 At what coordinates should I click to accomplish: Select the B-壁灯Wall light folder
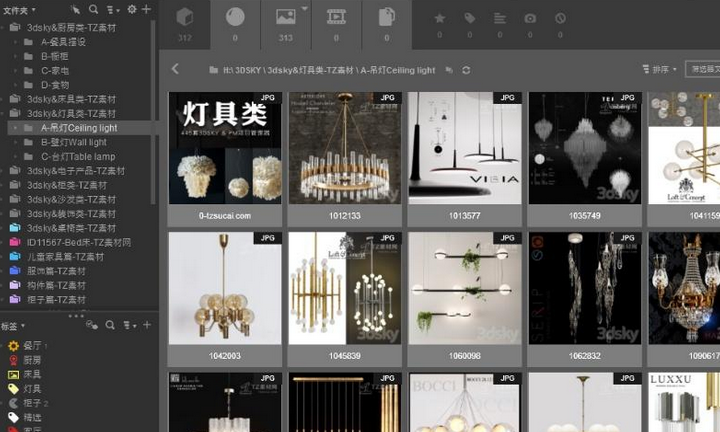[73, 142]
